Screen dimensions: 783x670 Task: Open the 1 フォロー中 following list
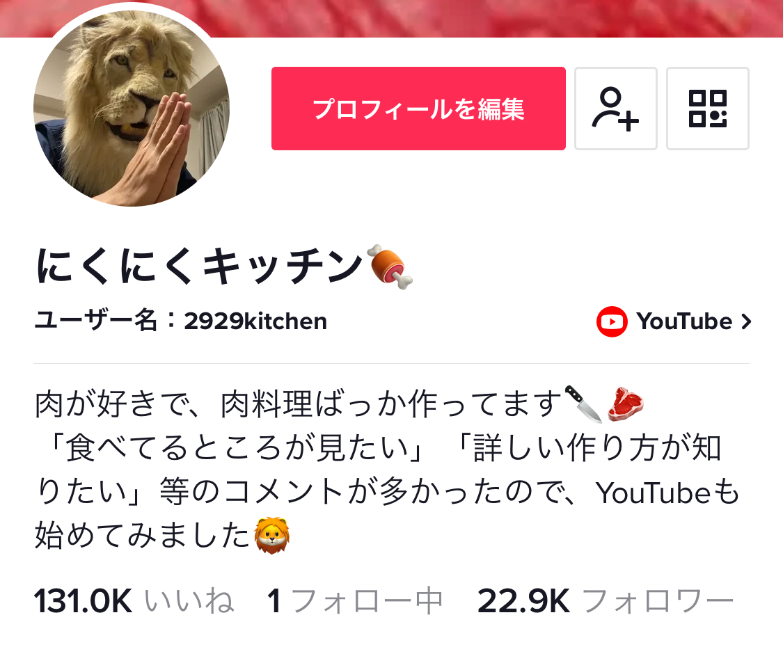tap(355, 601)
